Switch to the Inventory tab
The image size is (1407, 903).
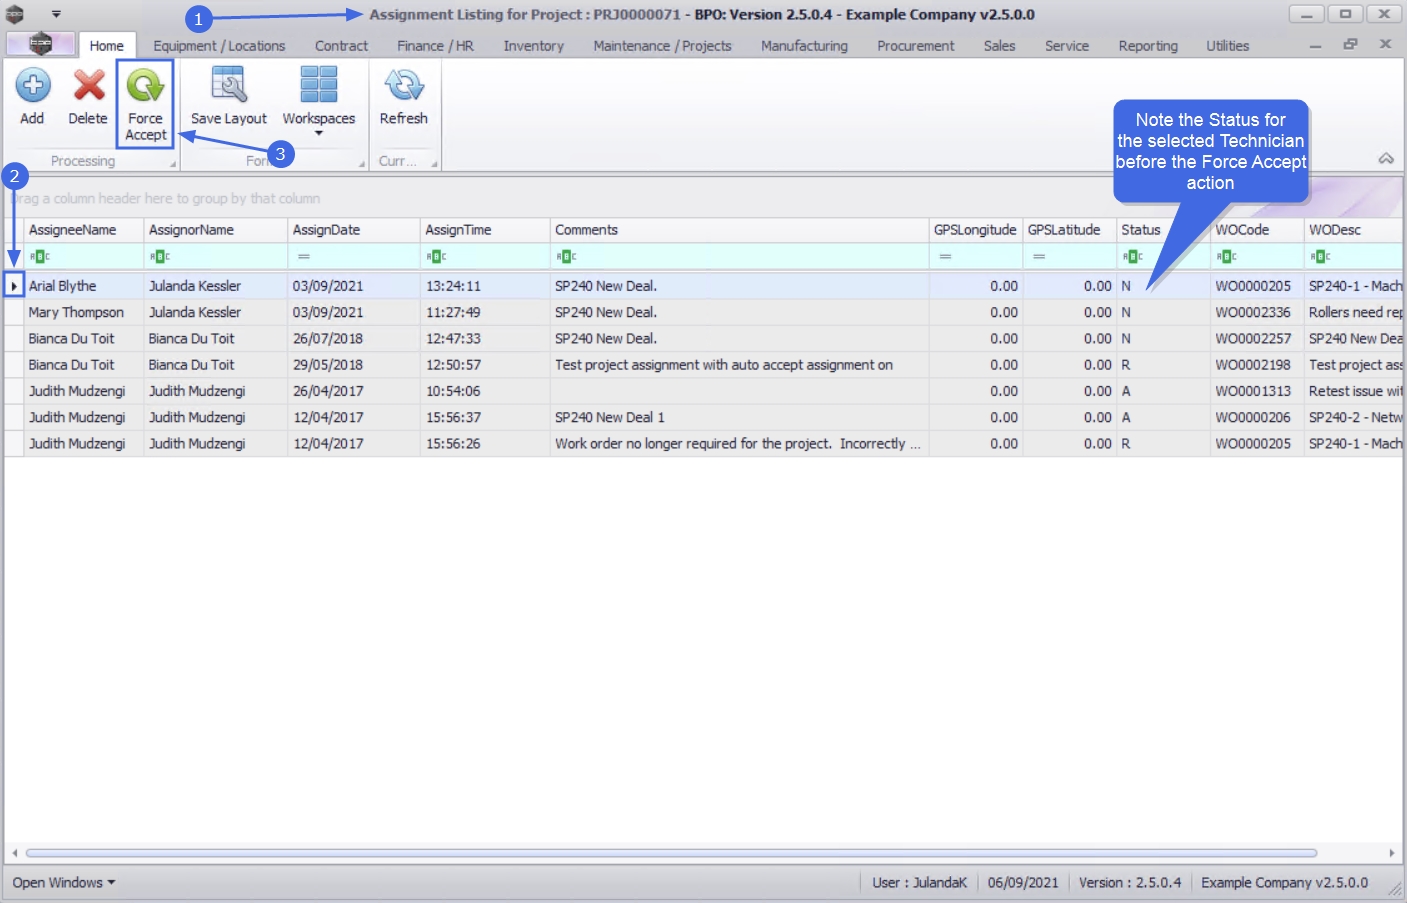click(x=533, y=46)
